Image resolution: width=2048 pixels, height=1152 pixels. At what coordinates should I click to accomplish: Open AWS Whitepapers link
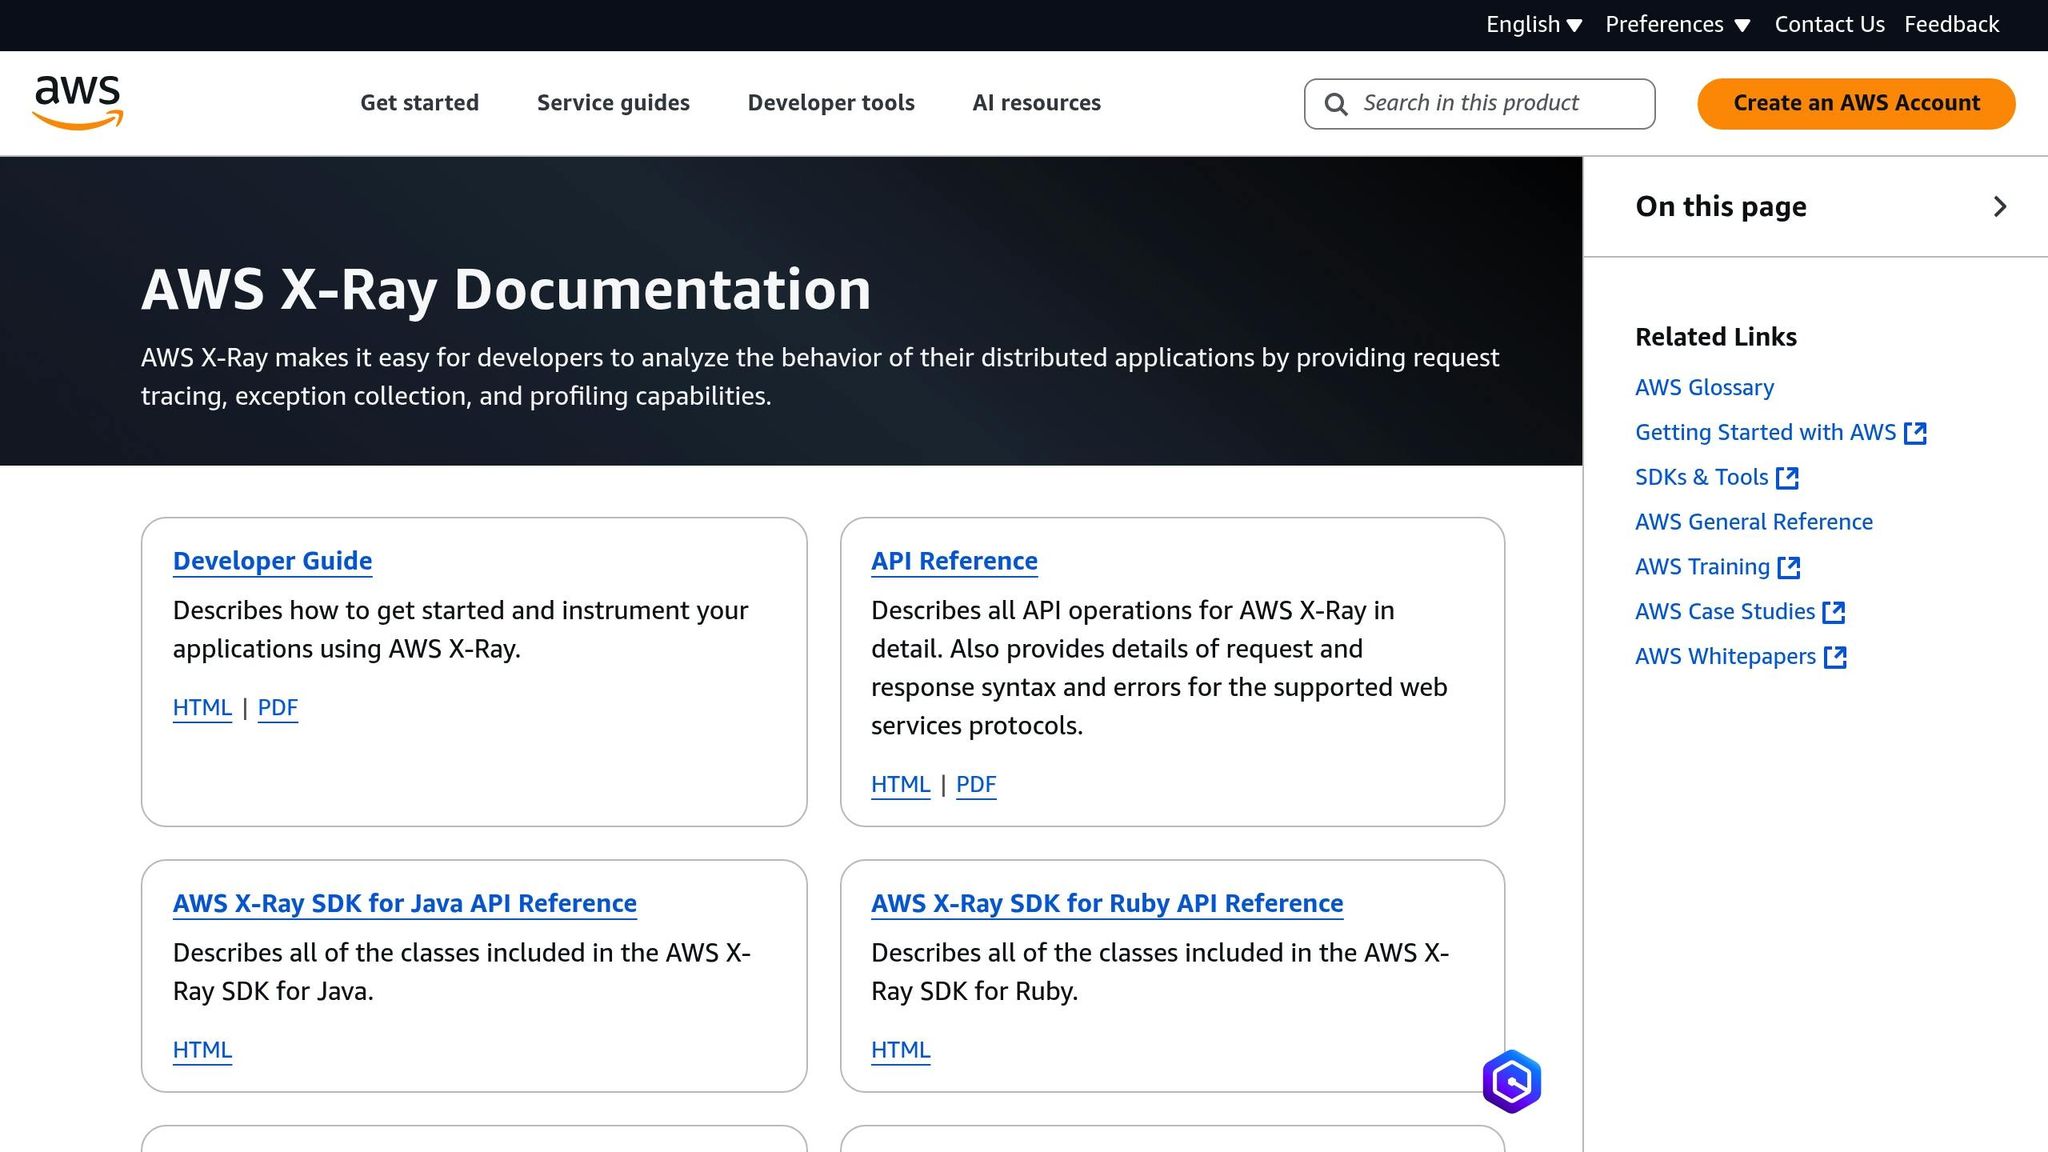tap(1725, 657)
